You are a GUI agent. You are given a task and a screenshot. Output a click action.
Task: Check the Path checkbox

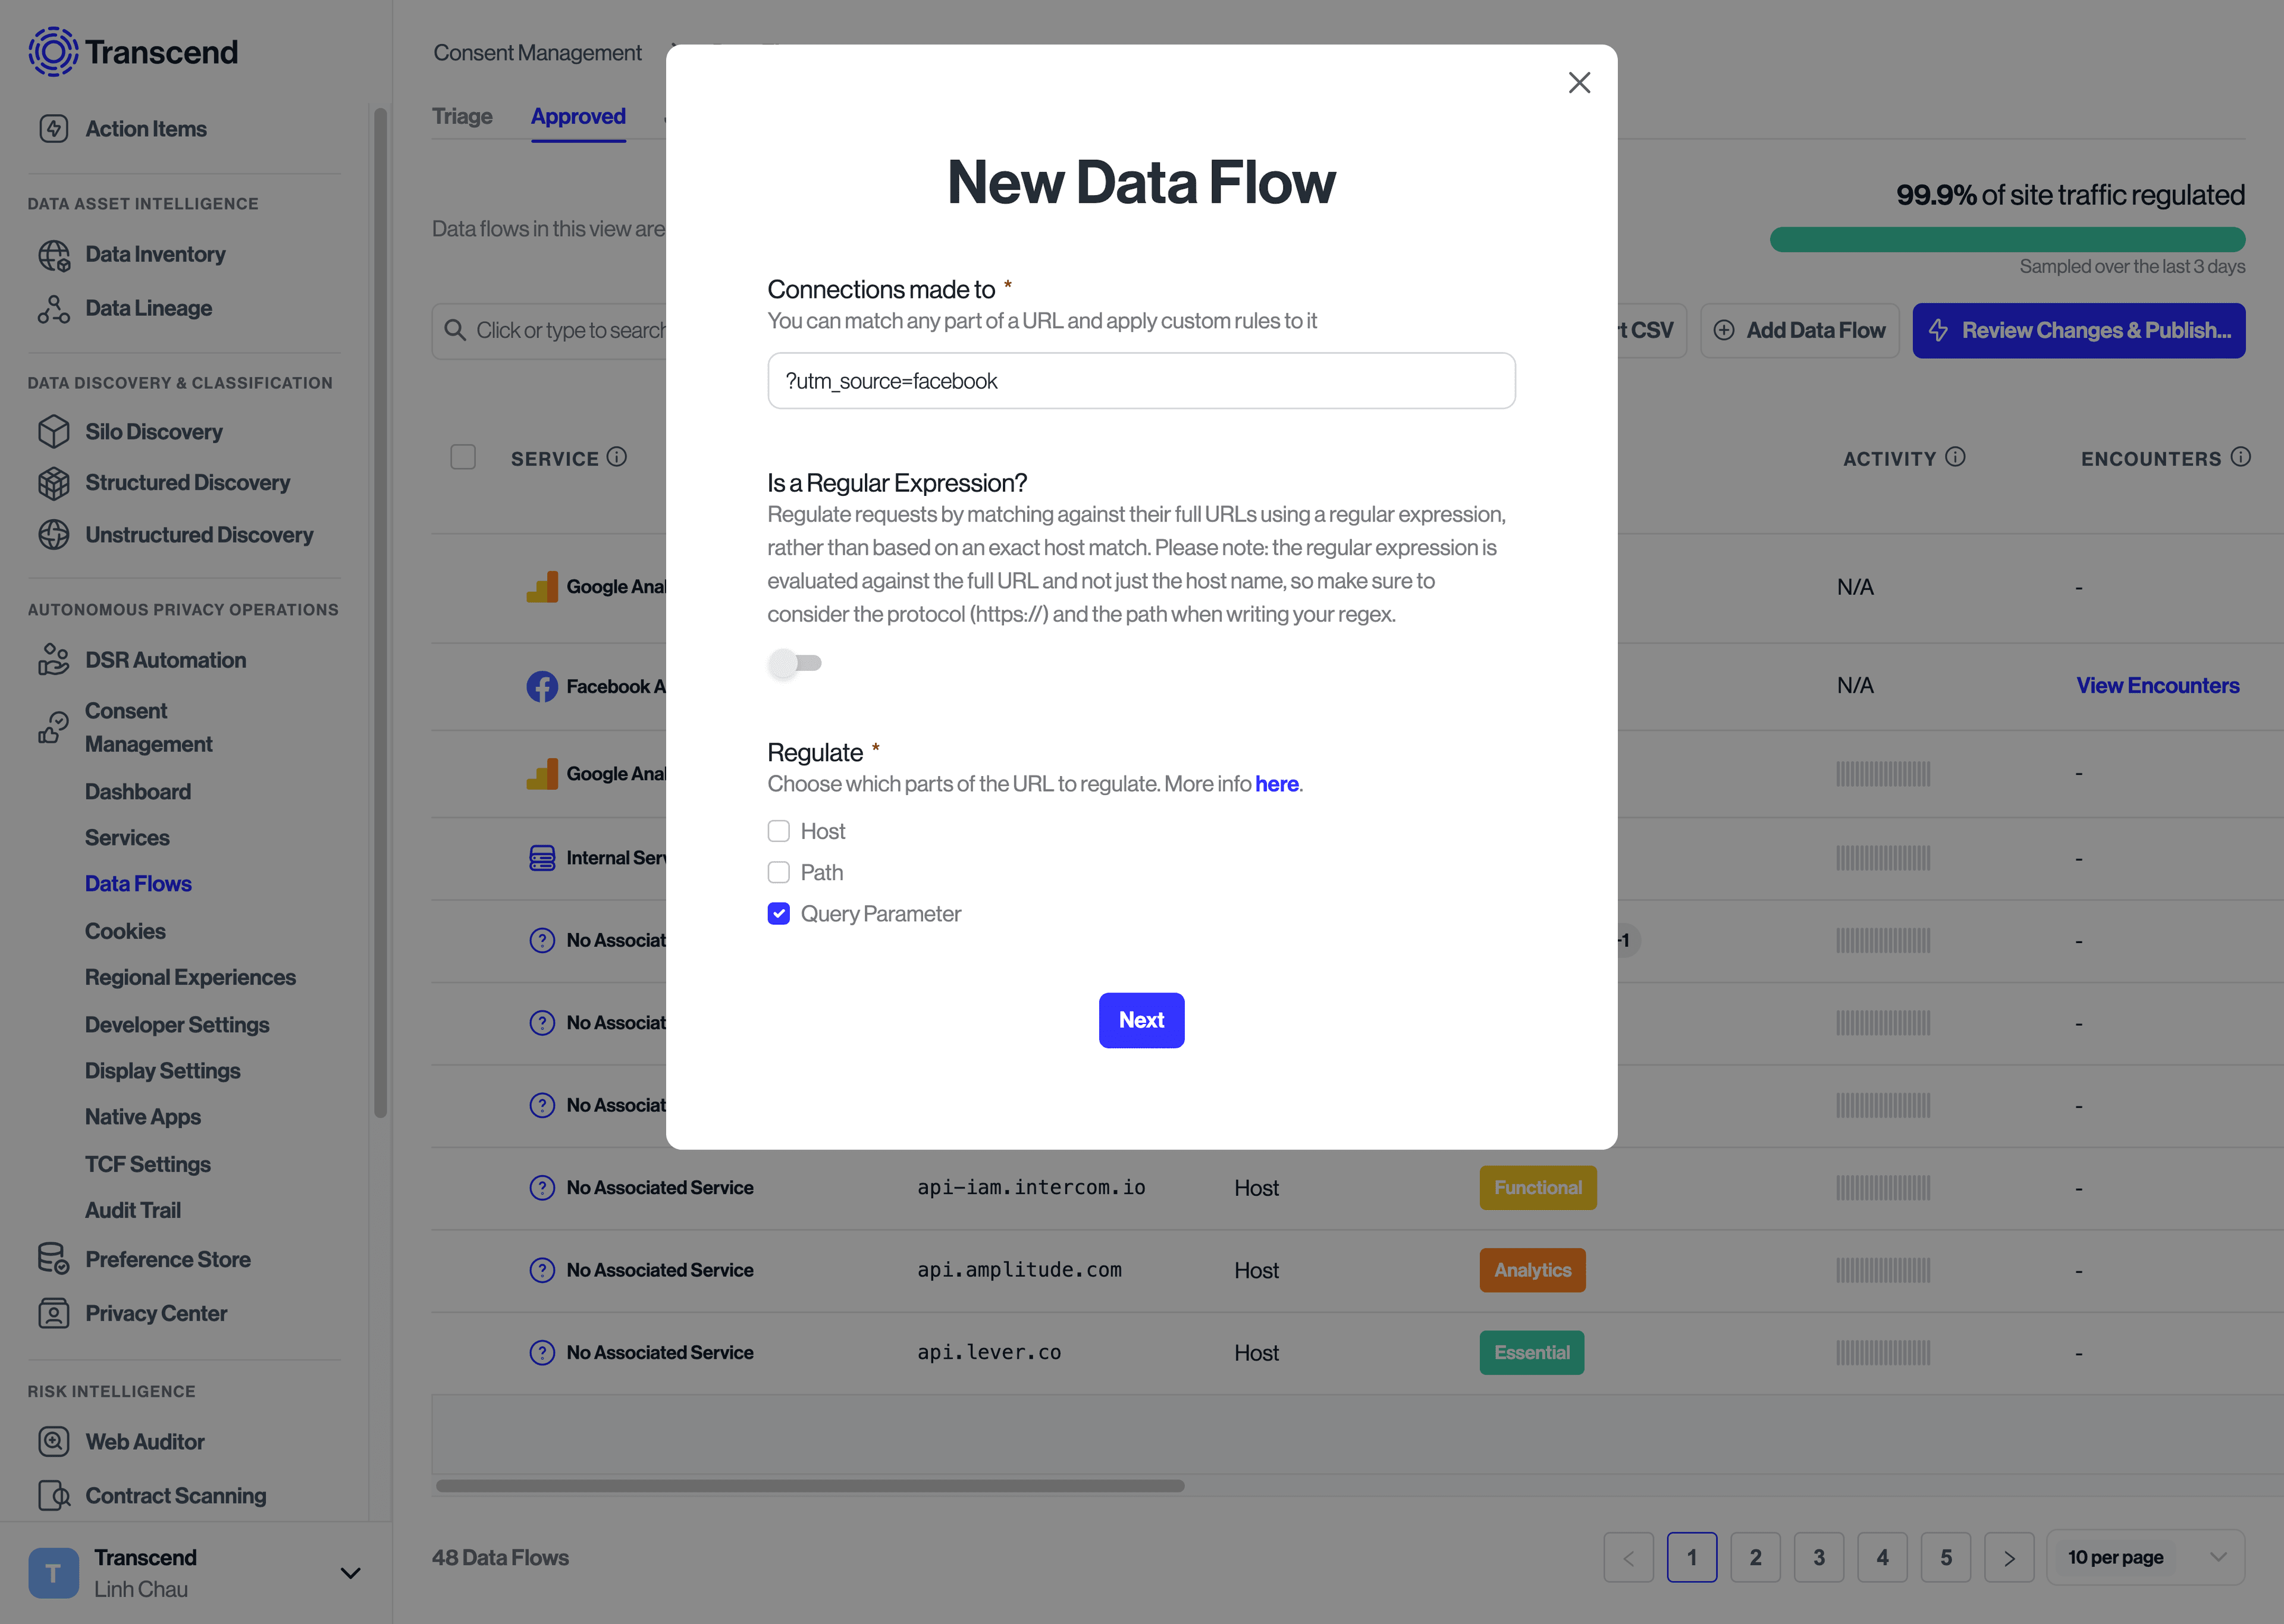click(778, 871)
